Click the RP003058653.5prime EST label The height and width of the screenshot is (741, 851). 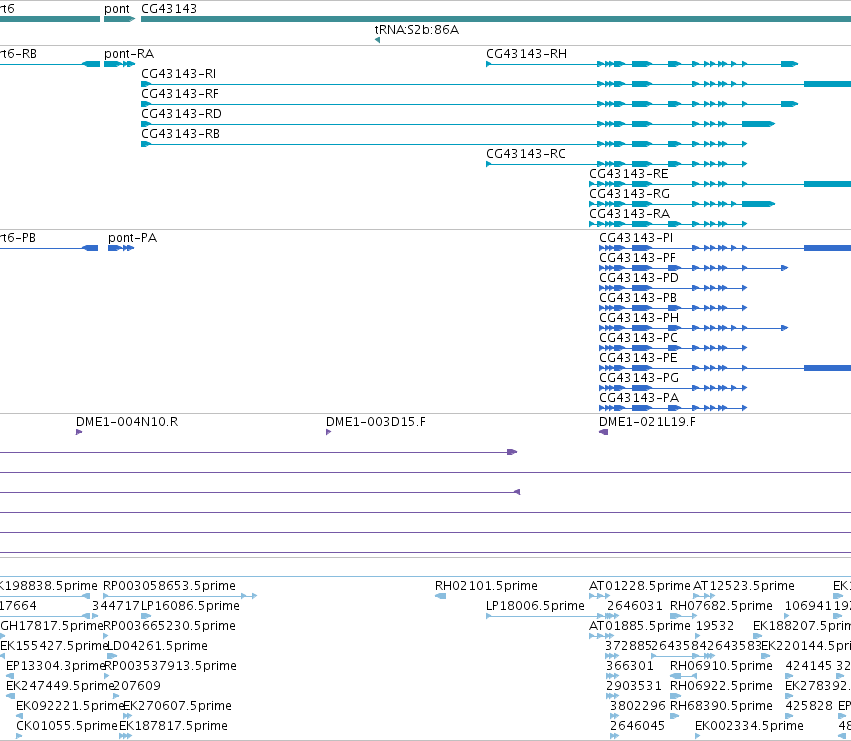(x=169, y=586)
